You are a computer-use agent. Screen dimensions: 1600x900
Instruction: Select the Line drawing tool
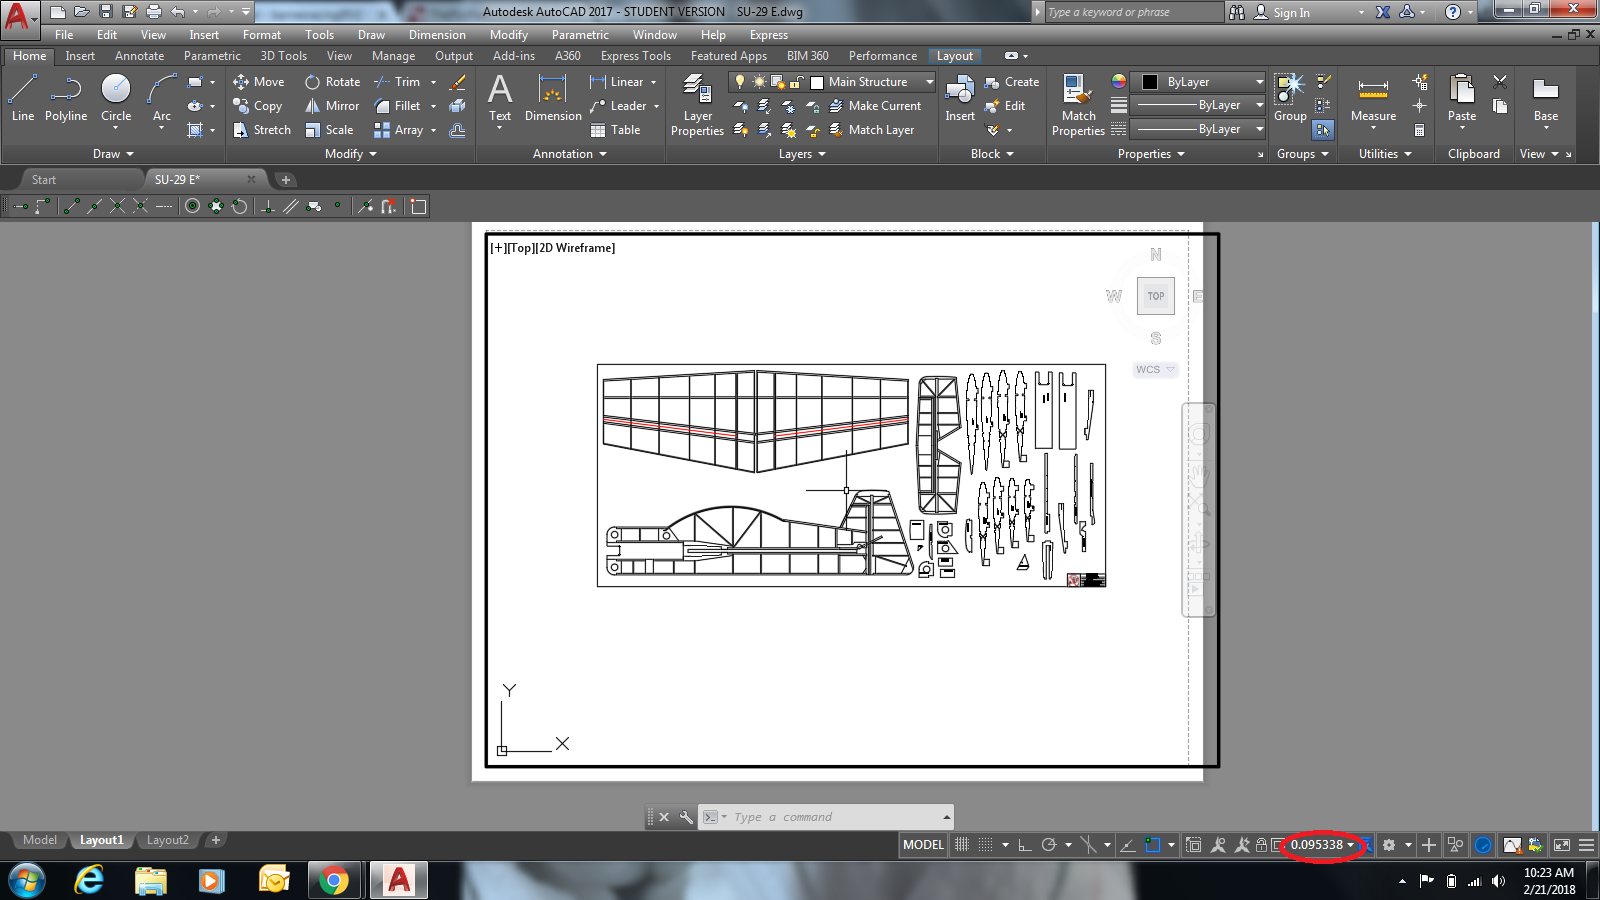click(x=23, y=98)
